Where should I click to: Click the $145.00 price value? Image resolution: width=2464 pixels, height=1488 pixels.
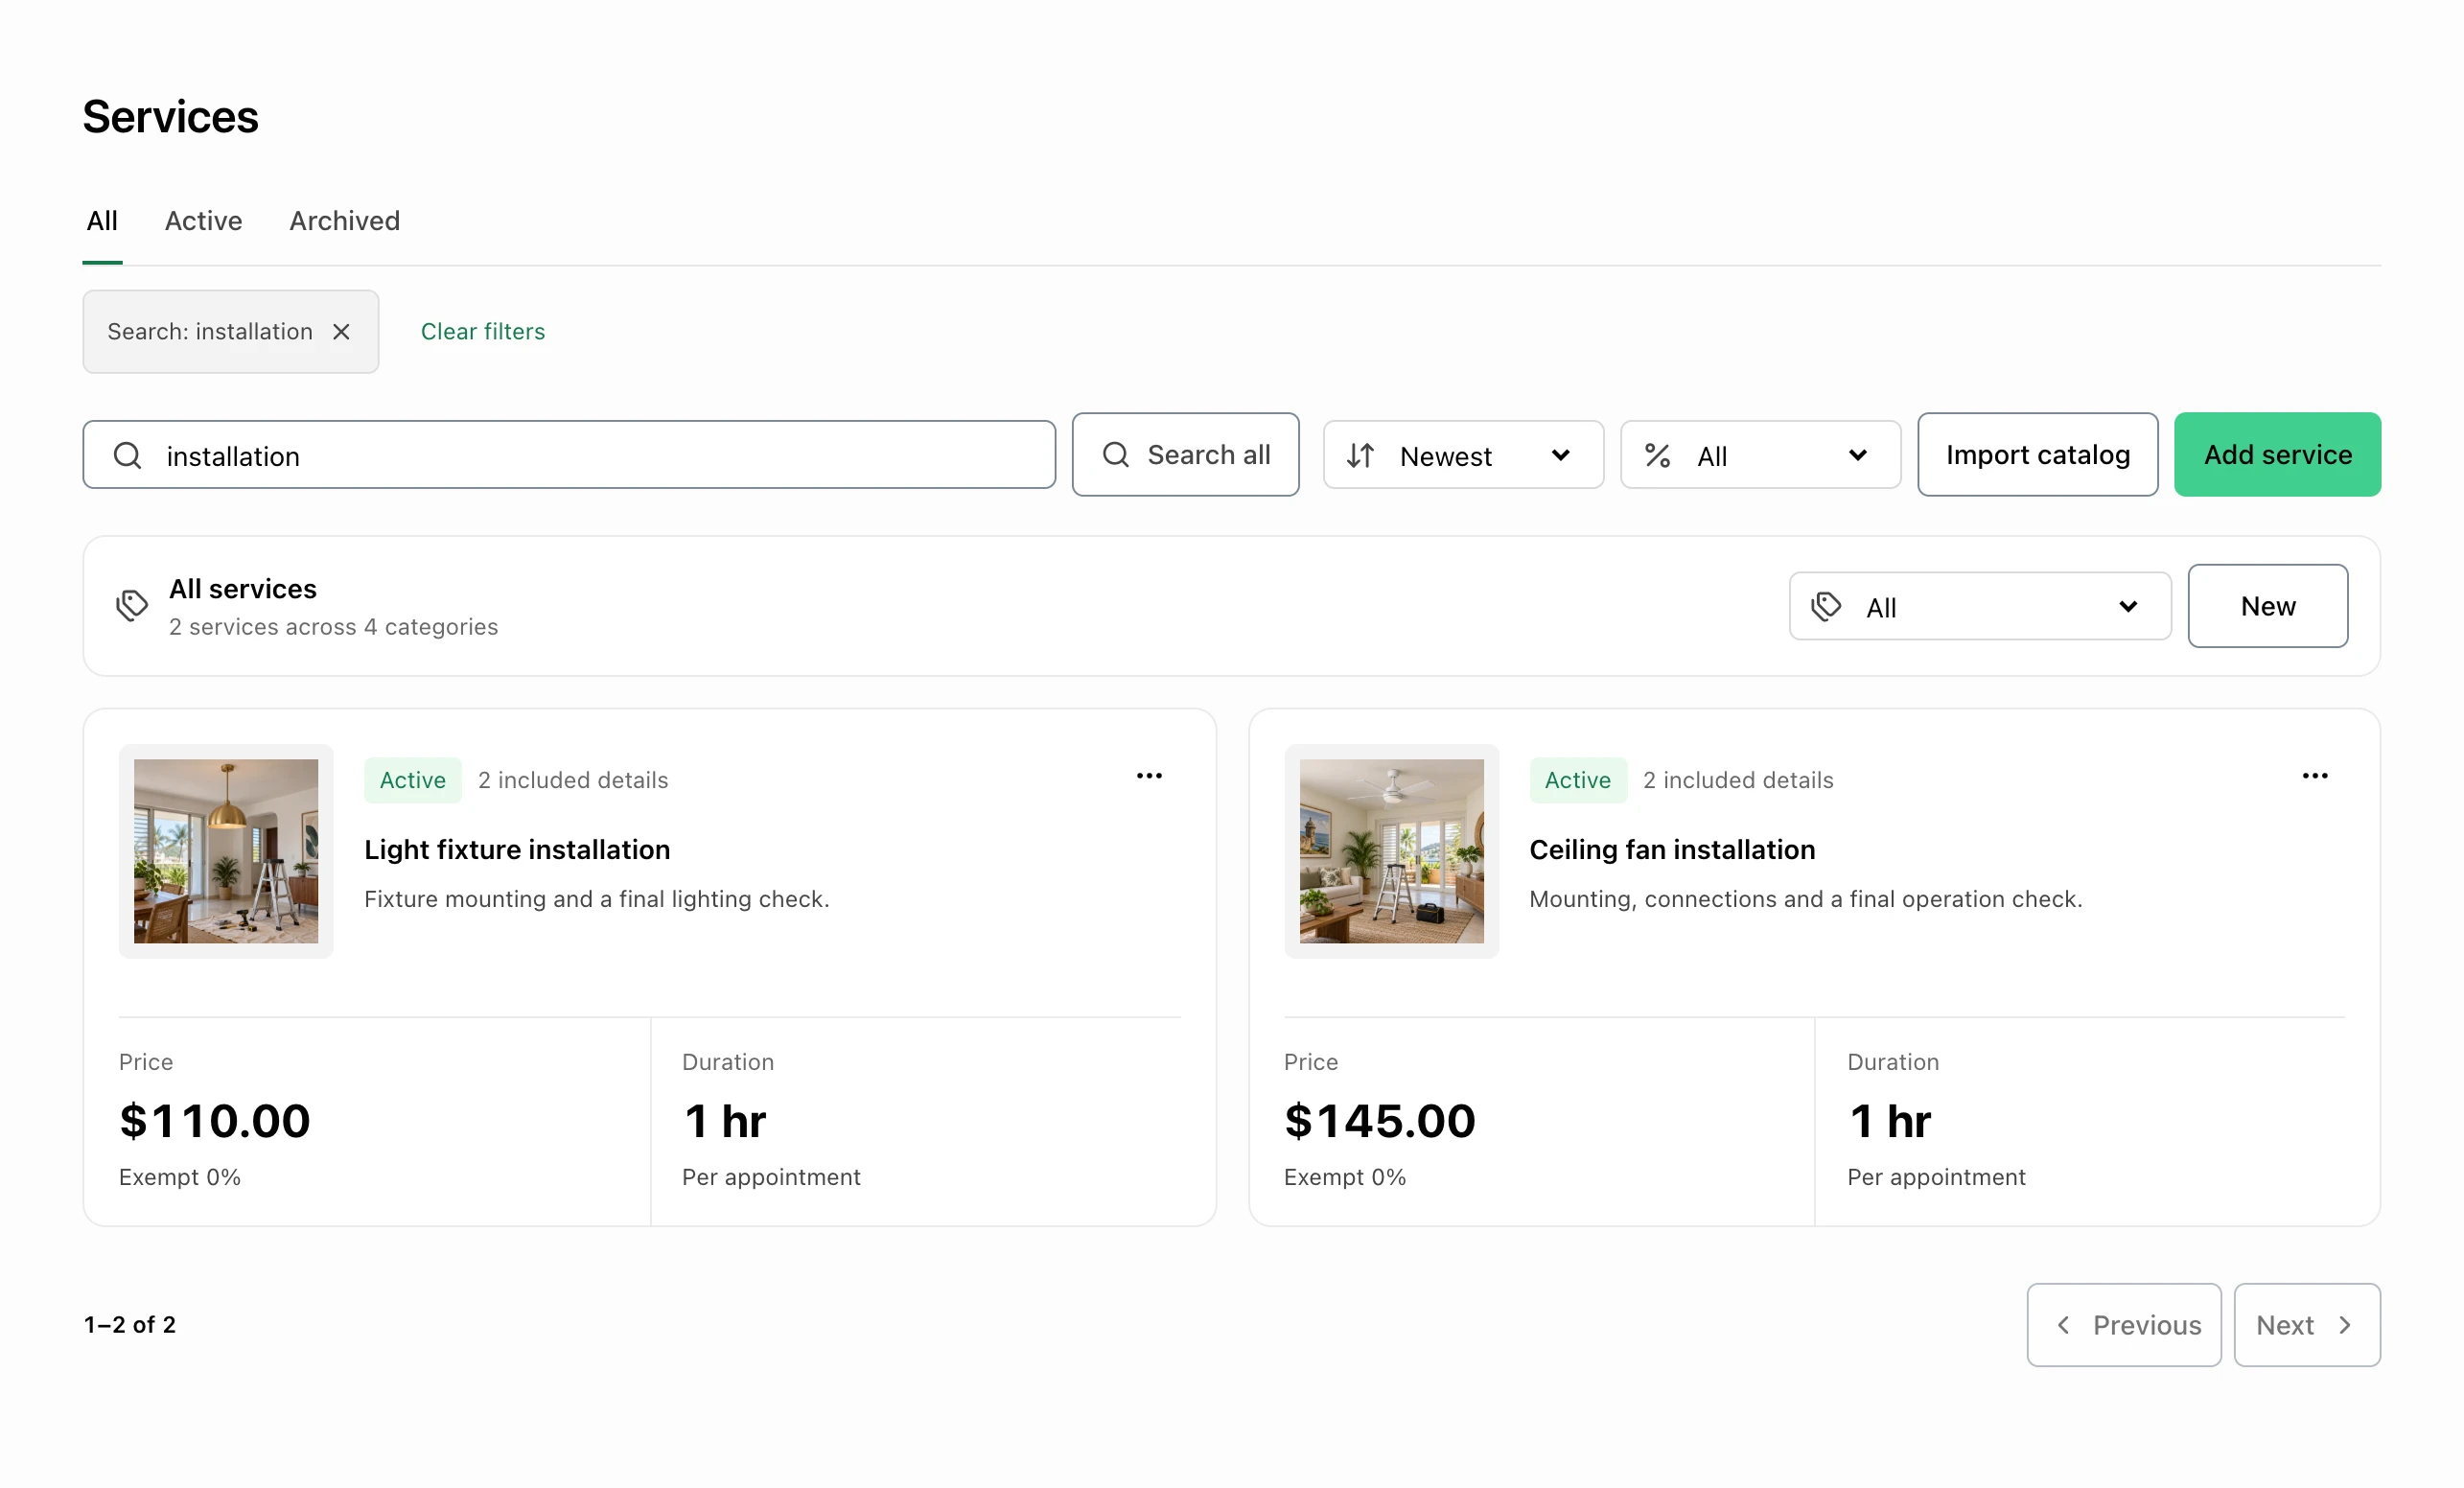[x=1380, y=1120]
